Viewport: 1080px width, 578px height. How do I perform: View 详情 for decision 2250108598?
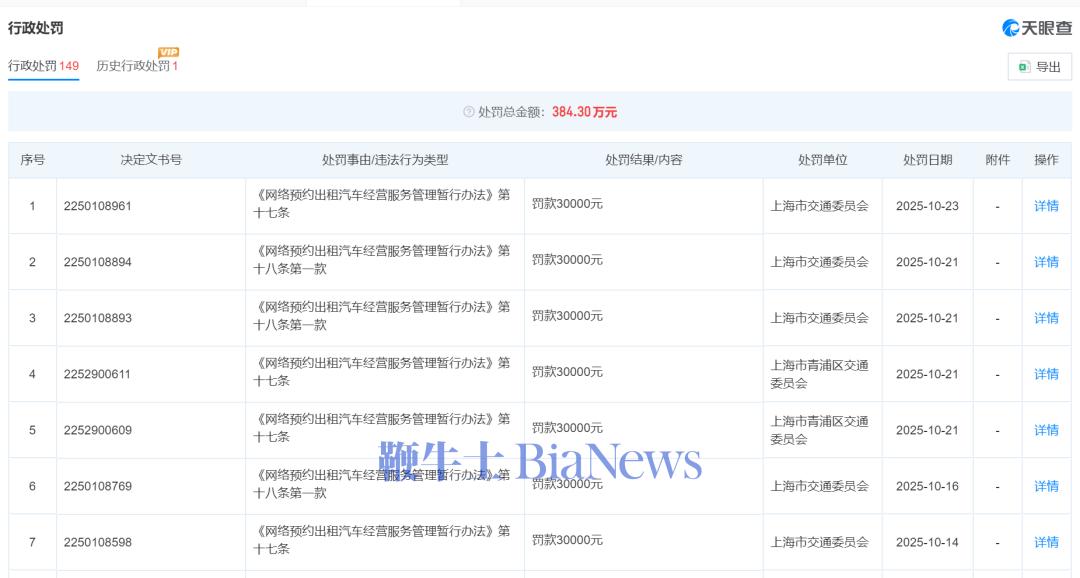1046,542
